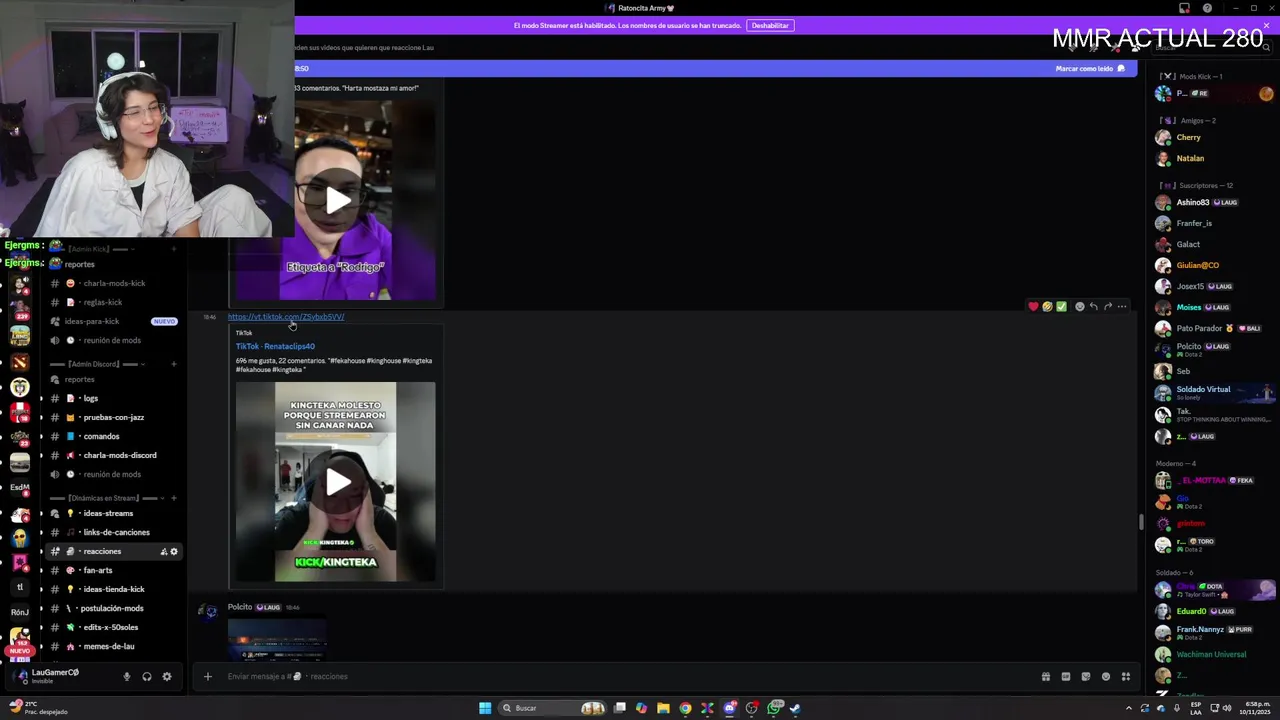The image size is (1280, 720).
Task: Open the more options dots on the message
Action: [x=1122, y=307]
